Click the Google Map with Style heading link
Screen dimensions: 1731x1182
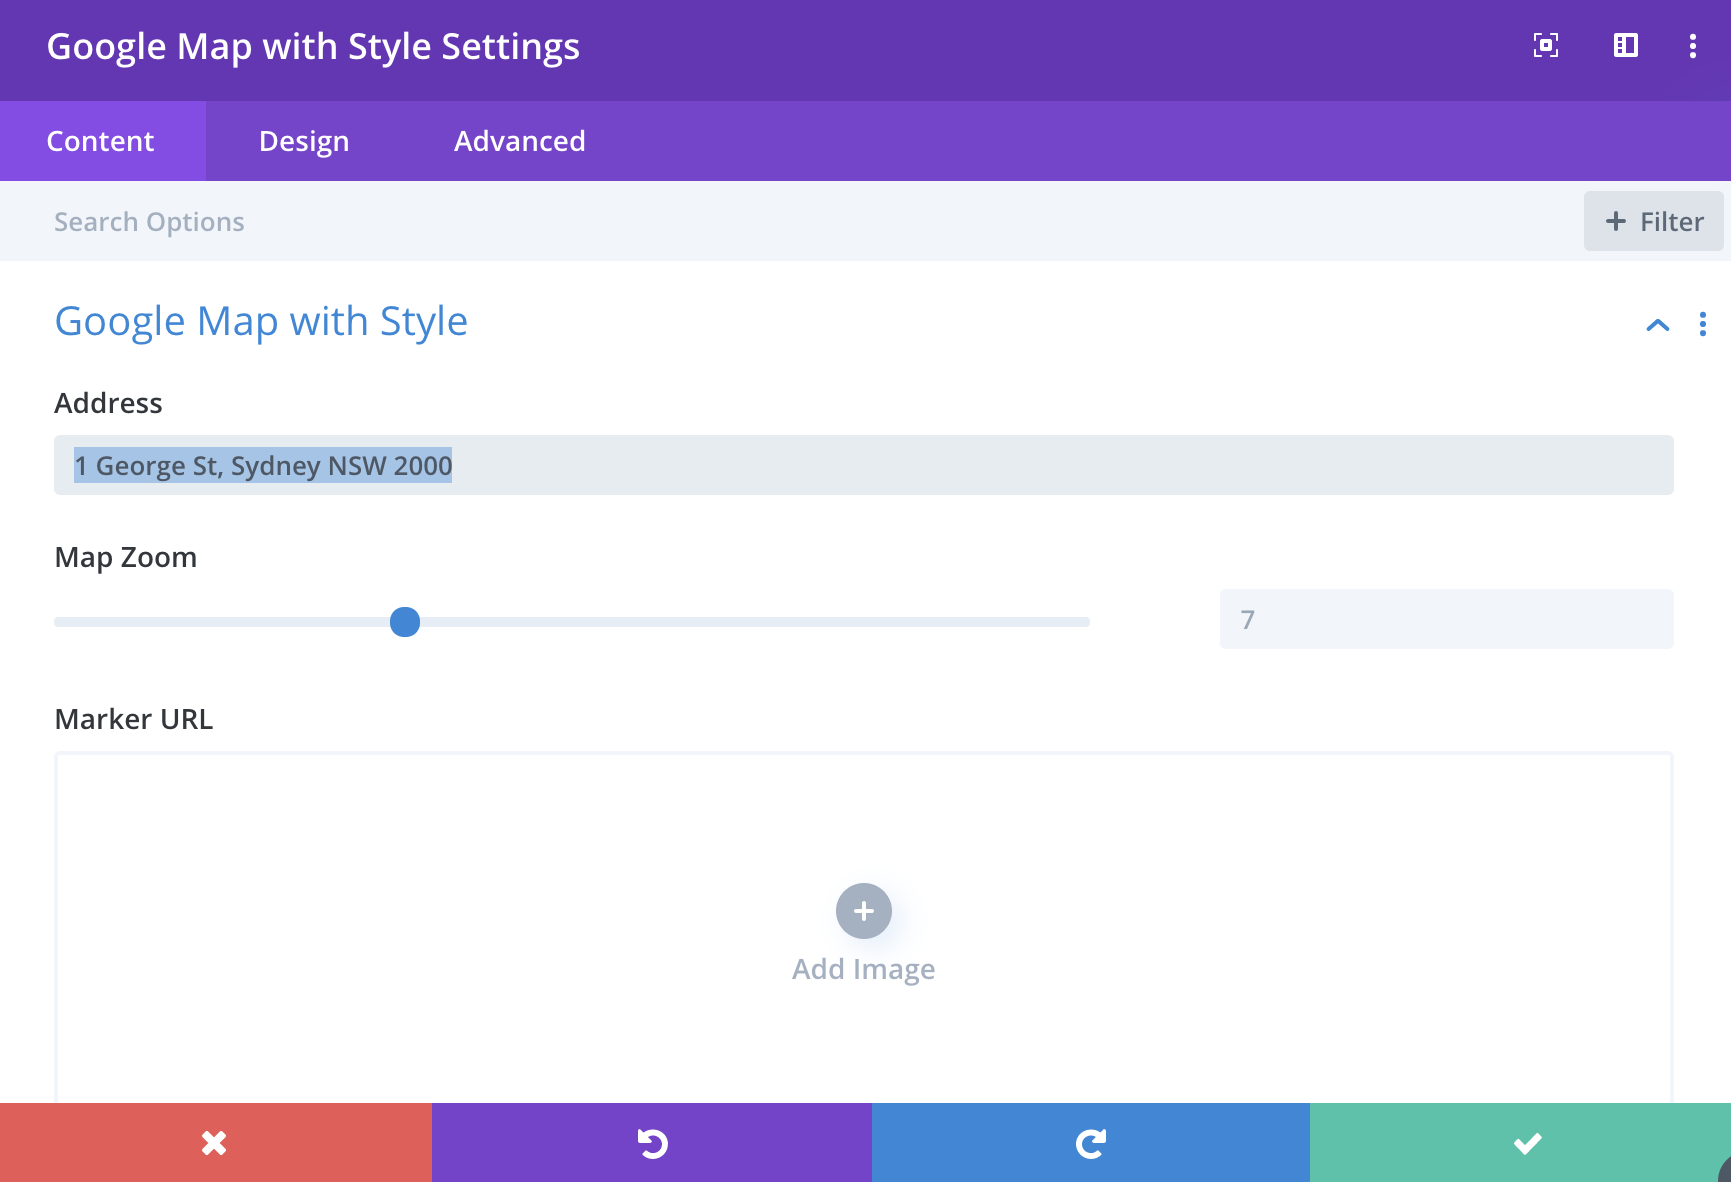[x=260, y=321]
